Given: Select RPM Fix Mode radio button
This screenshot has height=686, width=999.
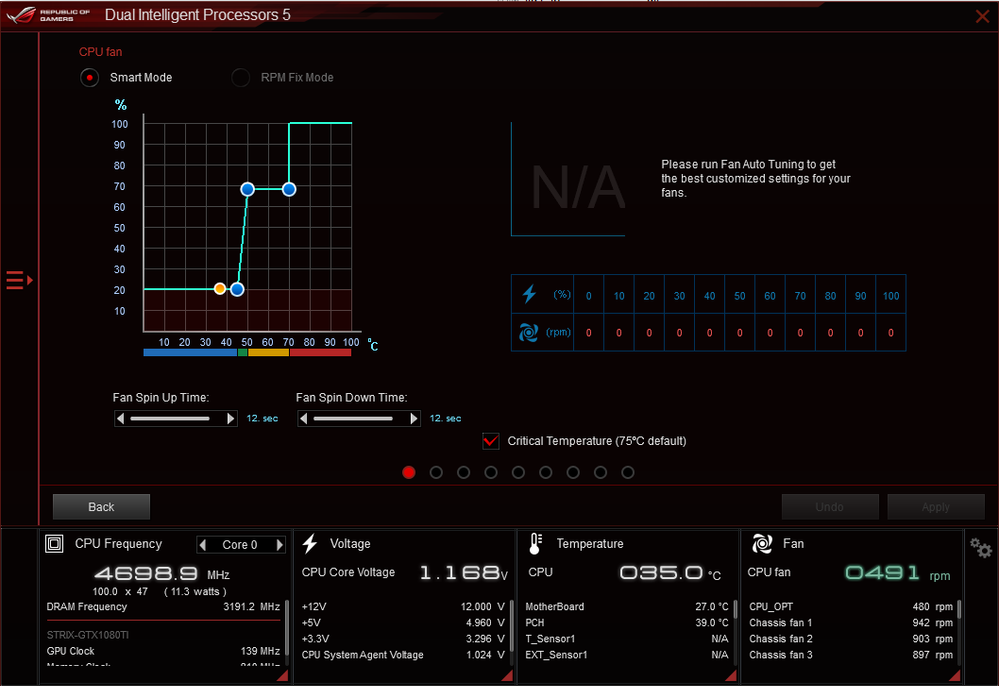Looking at the screenshot, I should coord(240,78).
